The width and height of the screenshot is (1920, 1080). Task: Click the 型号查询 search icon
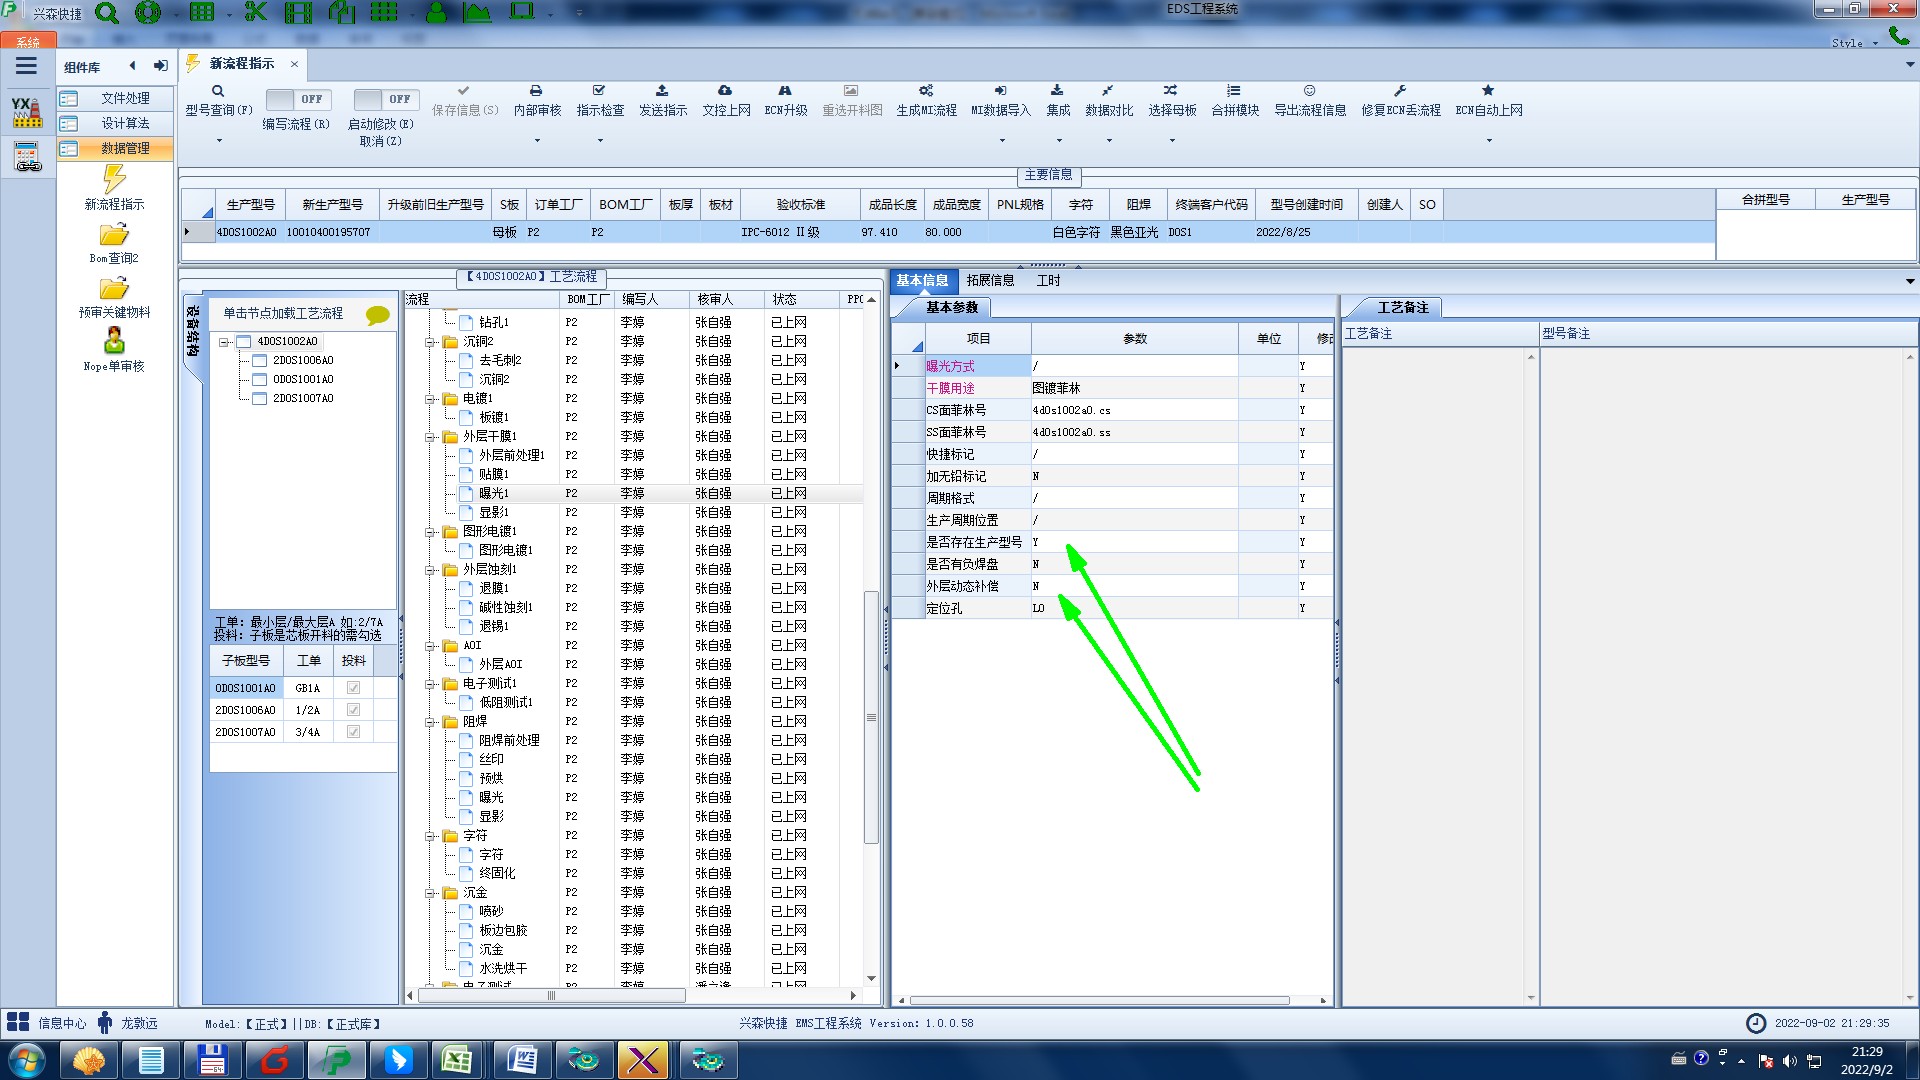217,91
